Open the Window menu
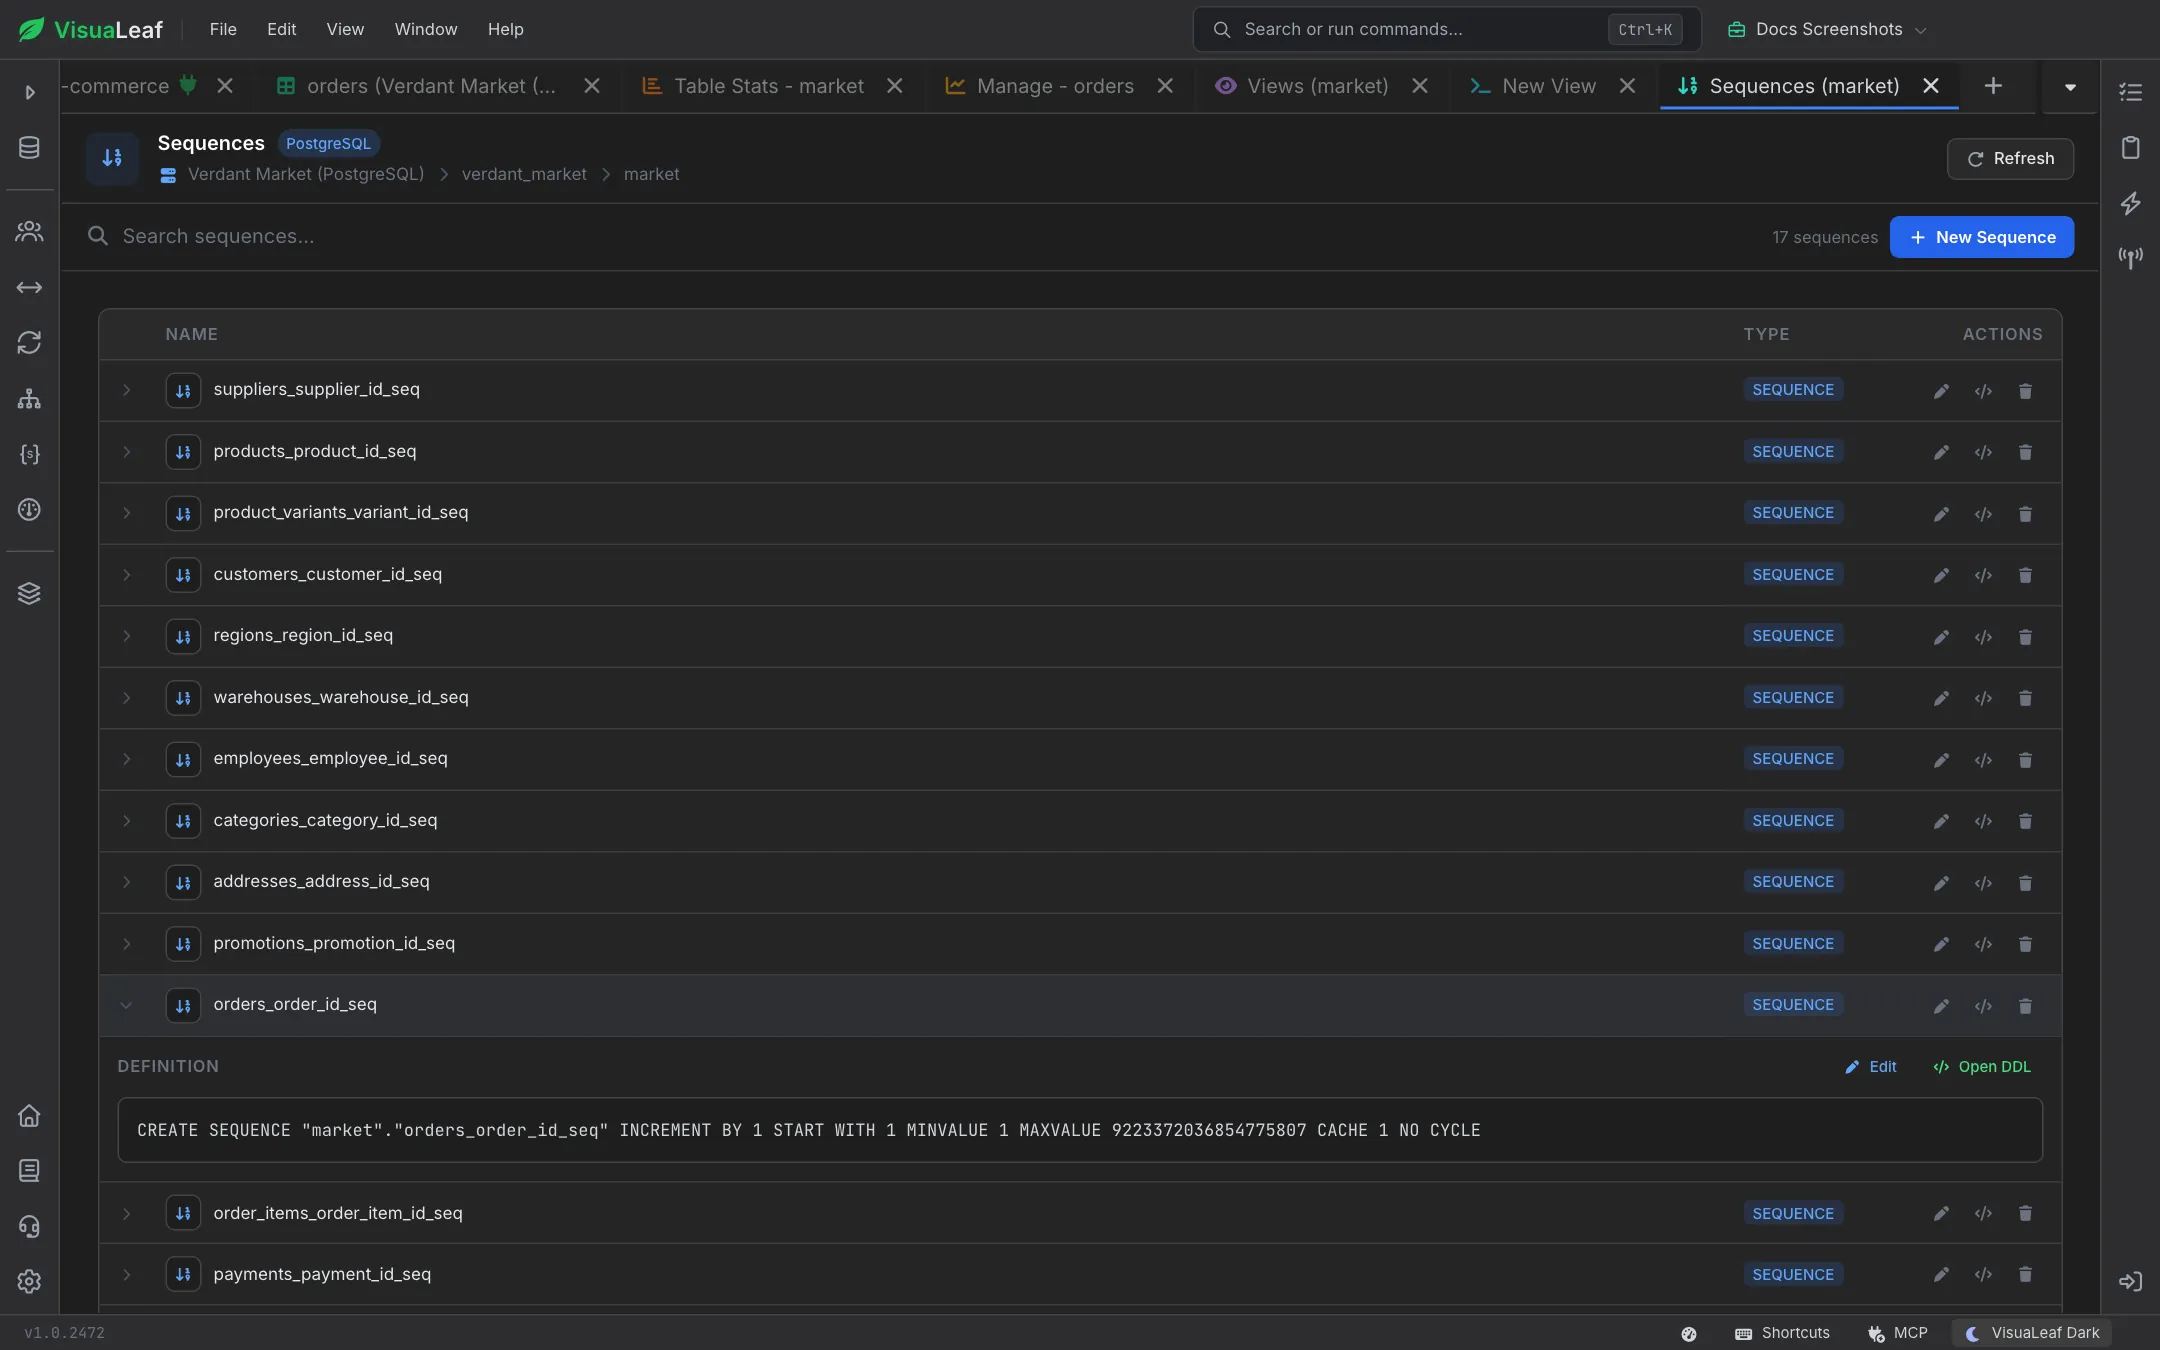The width and height of the screenshot is (2160, 1350). [x=426, y=29]
